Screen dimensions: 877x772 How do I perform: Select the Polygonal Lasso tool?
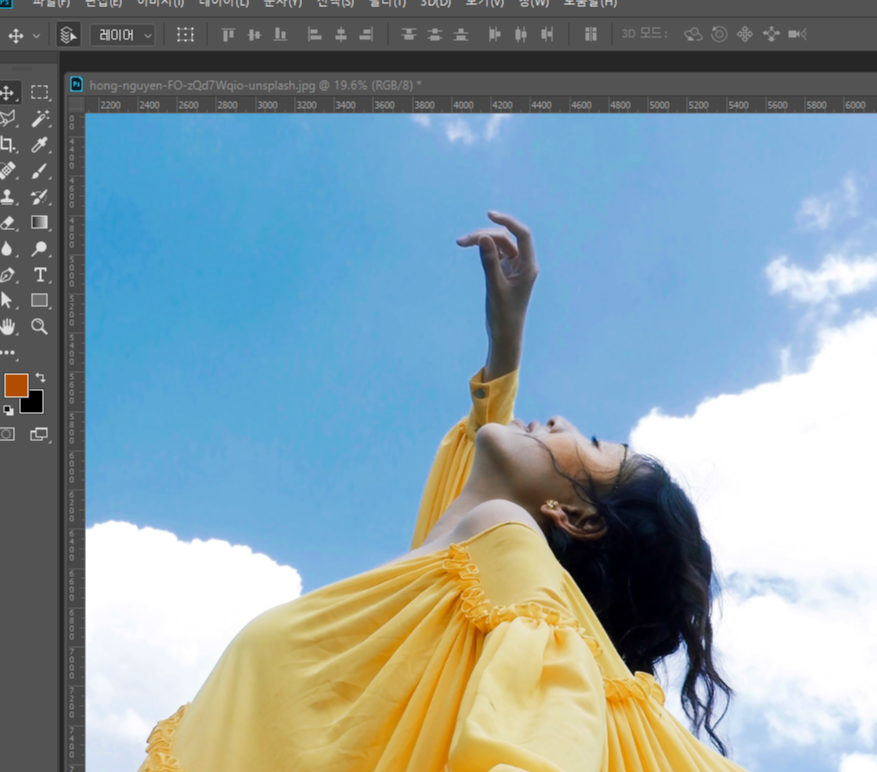8,118
